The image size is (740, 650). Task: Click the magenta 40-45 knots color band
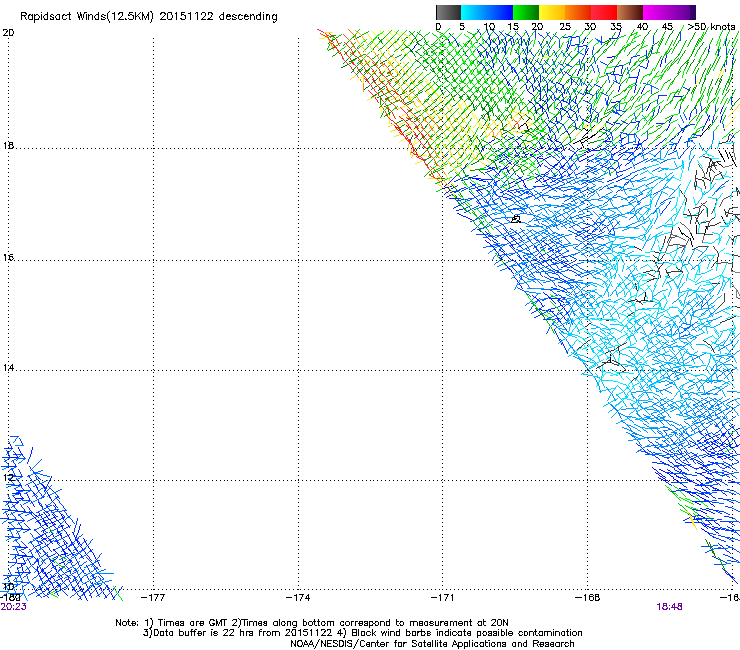[x=656, y=12]
